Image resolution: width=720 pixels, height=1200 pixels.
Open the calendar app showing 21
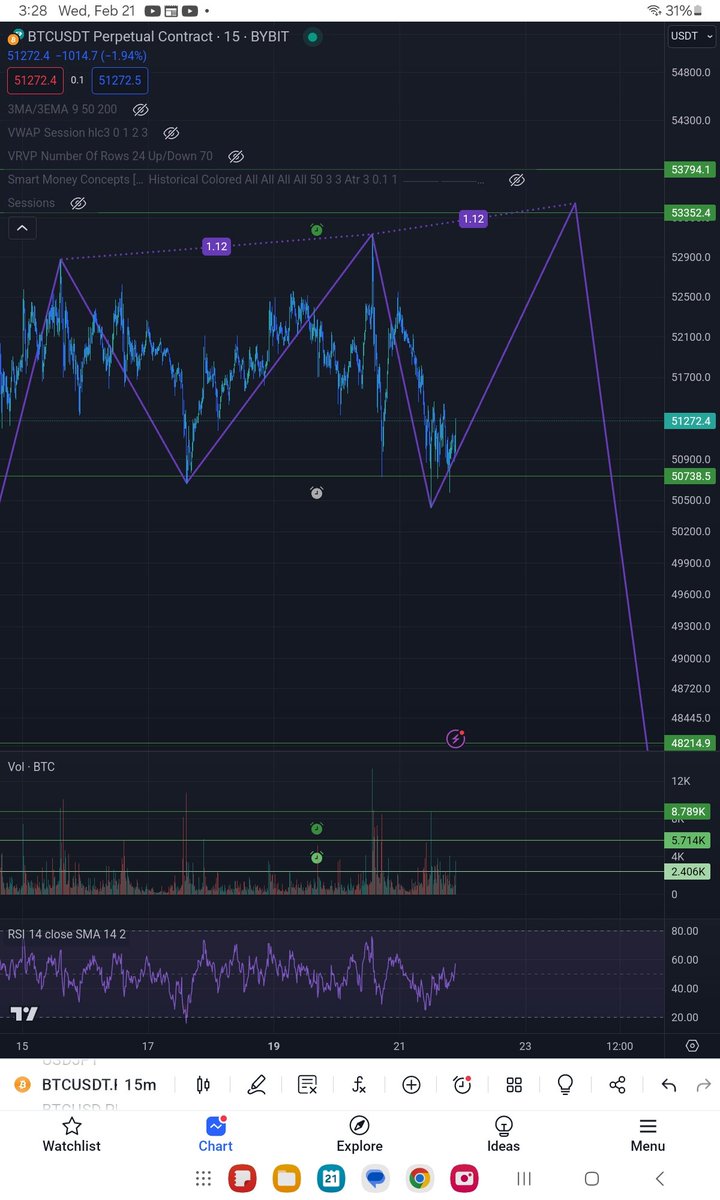(331, 1178)
